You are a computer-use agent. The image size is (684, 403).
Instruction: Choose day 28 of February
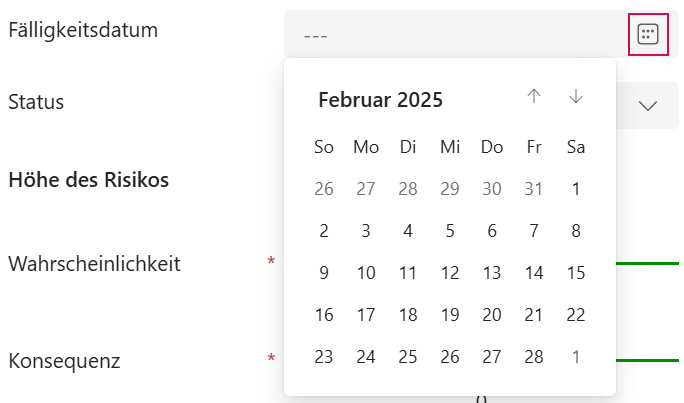534,357
